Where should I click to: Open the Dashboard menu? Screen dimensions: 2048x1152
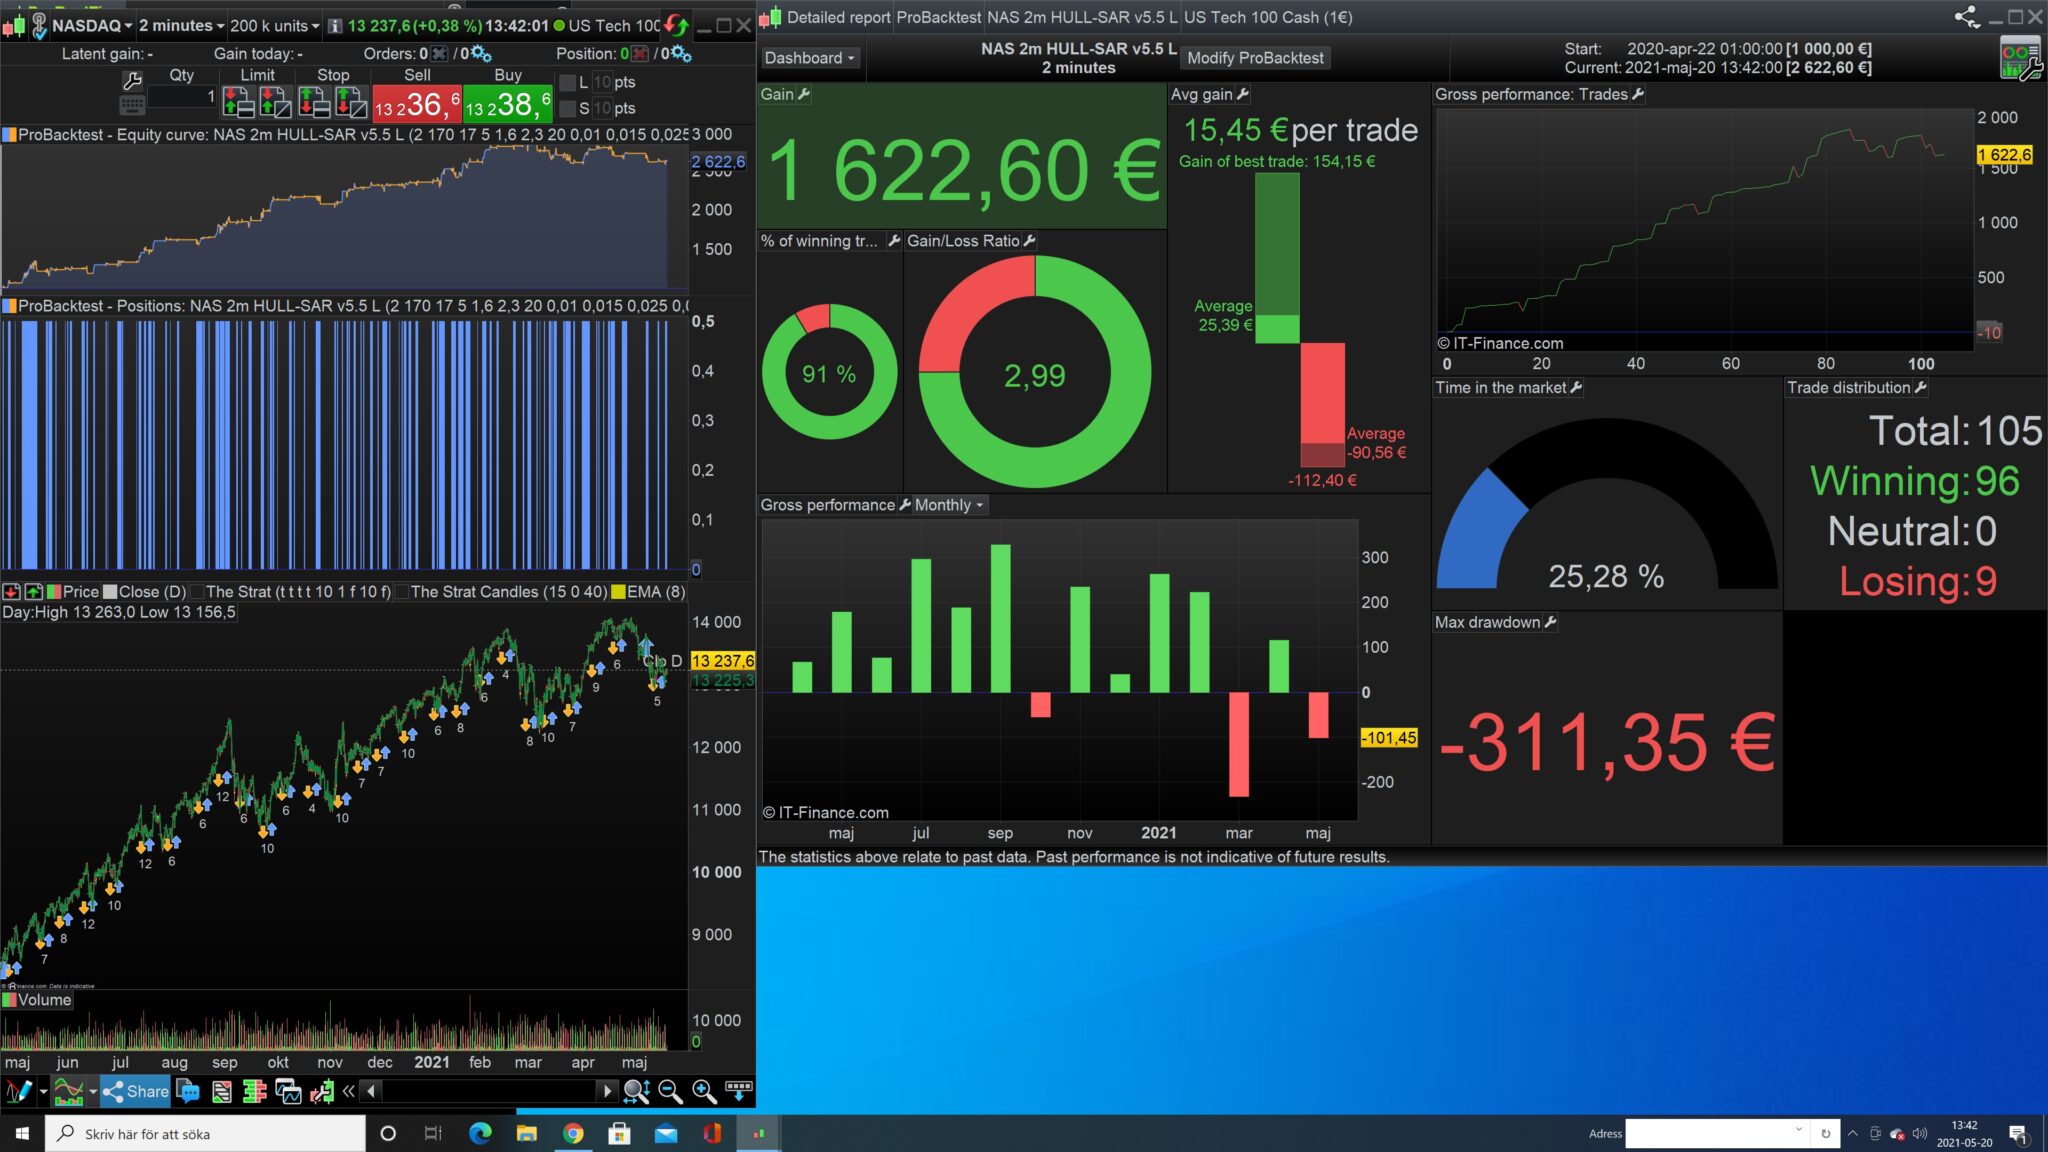[809, 58]
